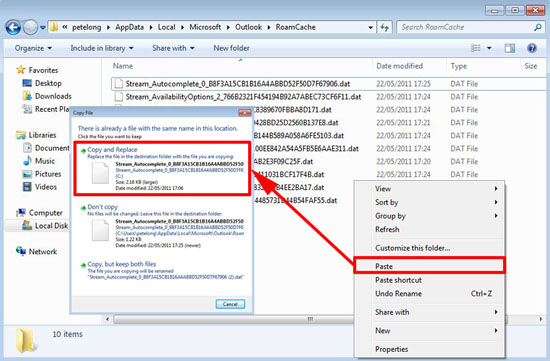
Task: Select Computer in navigation pane
Action: [39, 213]
